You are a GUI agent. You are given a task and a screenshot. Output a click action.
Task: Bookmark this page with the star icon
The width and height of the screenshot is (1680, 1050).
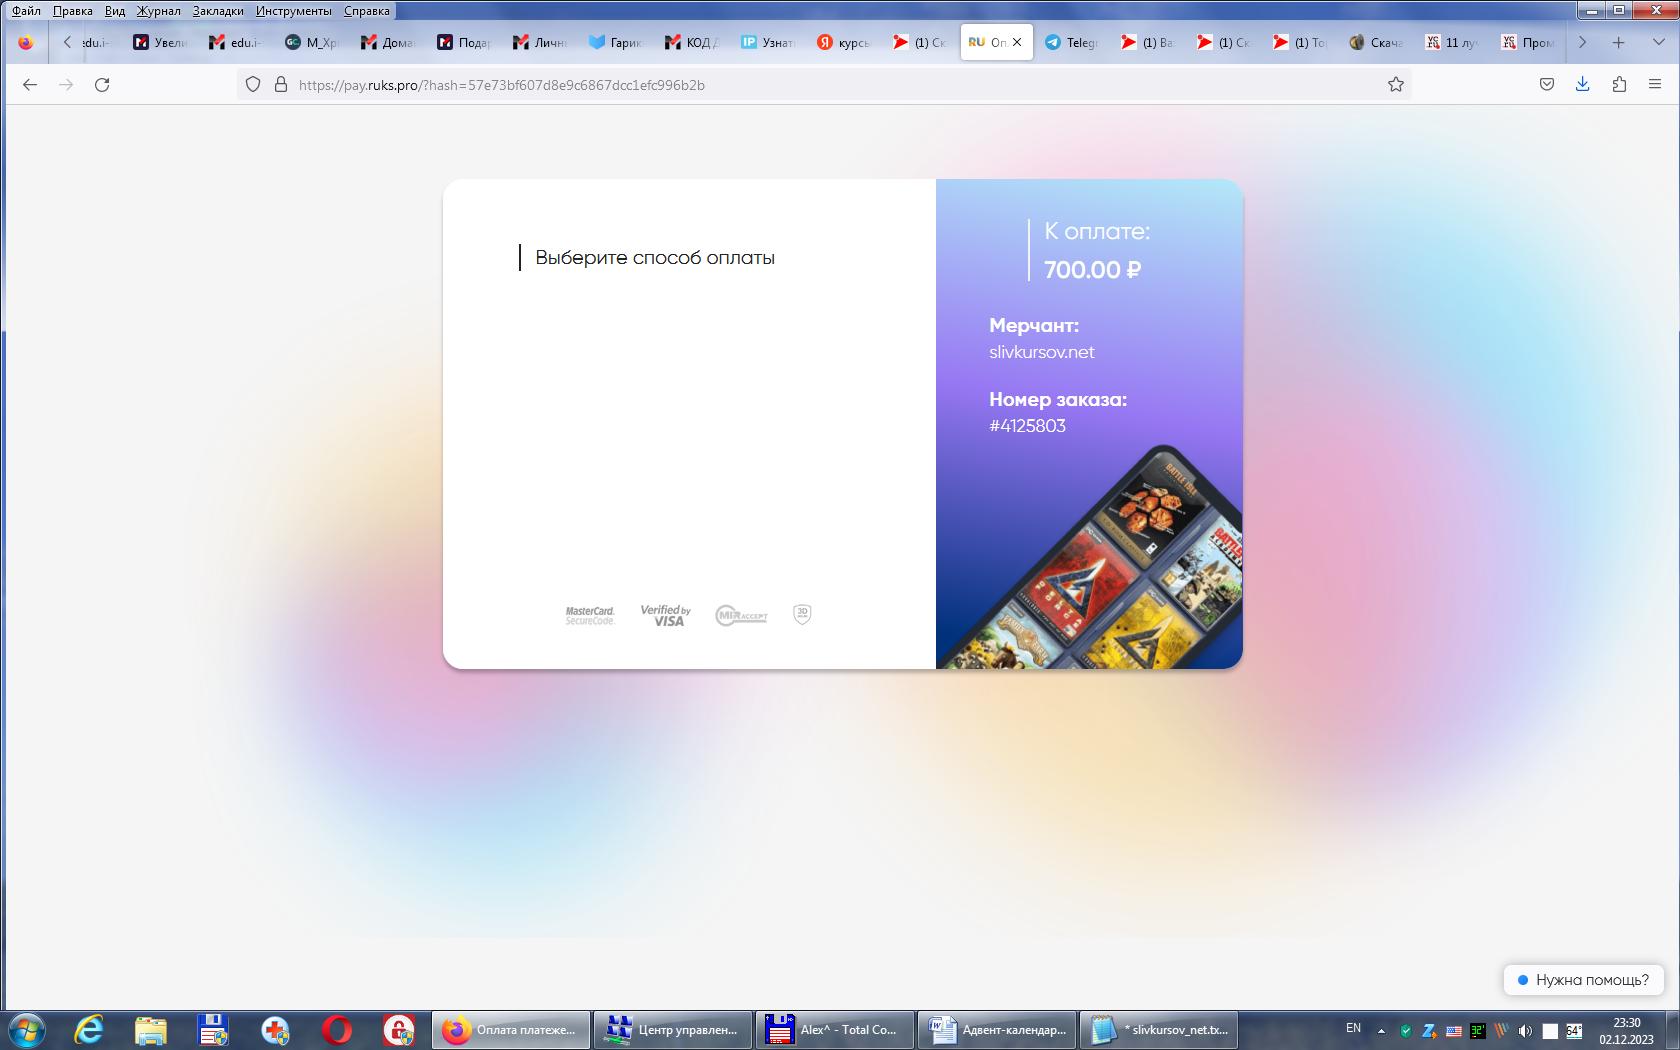click(x=1396, y=85)
